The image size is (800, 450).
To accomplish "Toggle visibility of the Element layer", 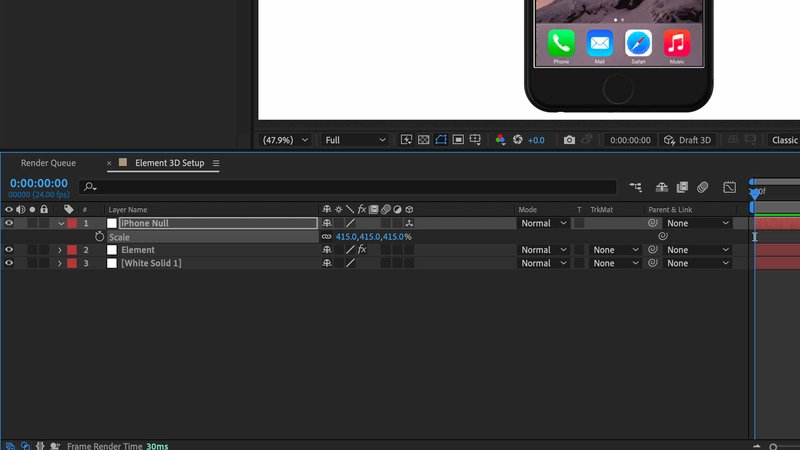I will (x=9, y=250).
